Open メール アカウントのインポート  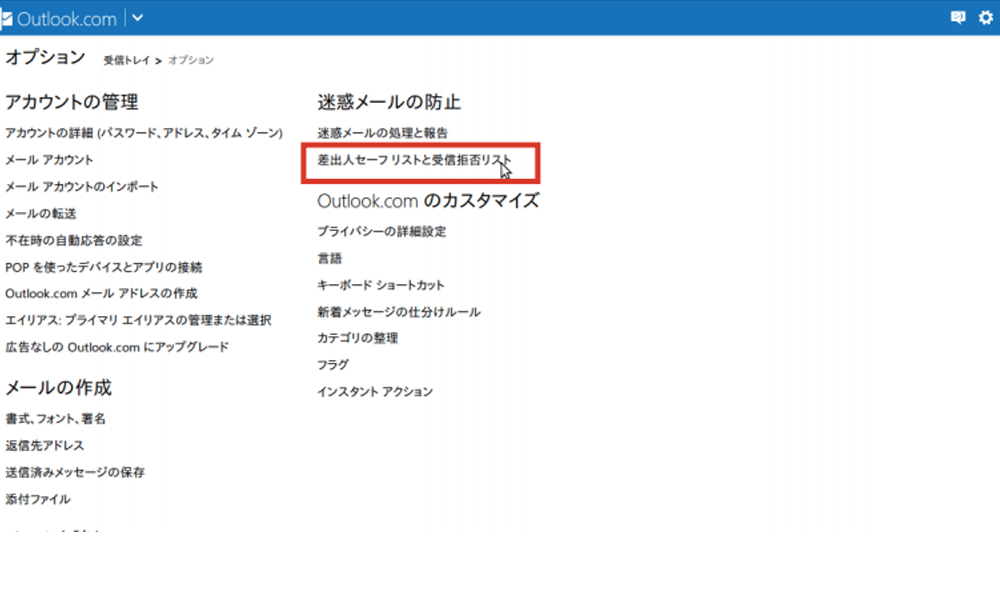pos(82,186)
